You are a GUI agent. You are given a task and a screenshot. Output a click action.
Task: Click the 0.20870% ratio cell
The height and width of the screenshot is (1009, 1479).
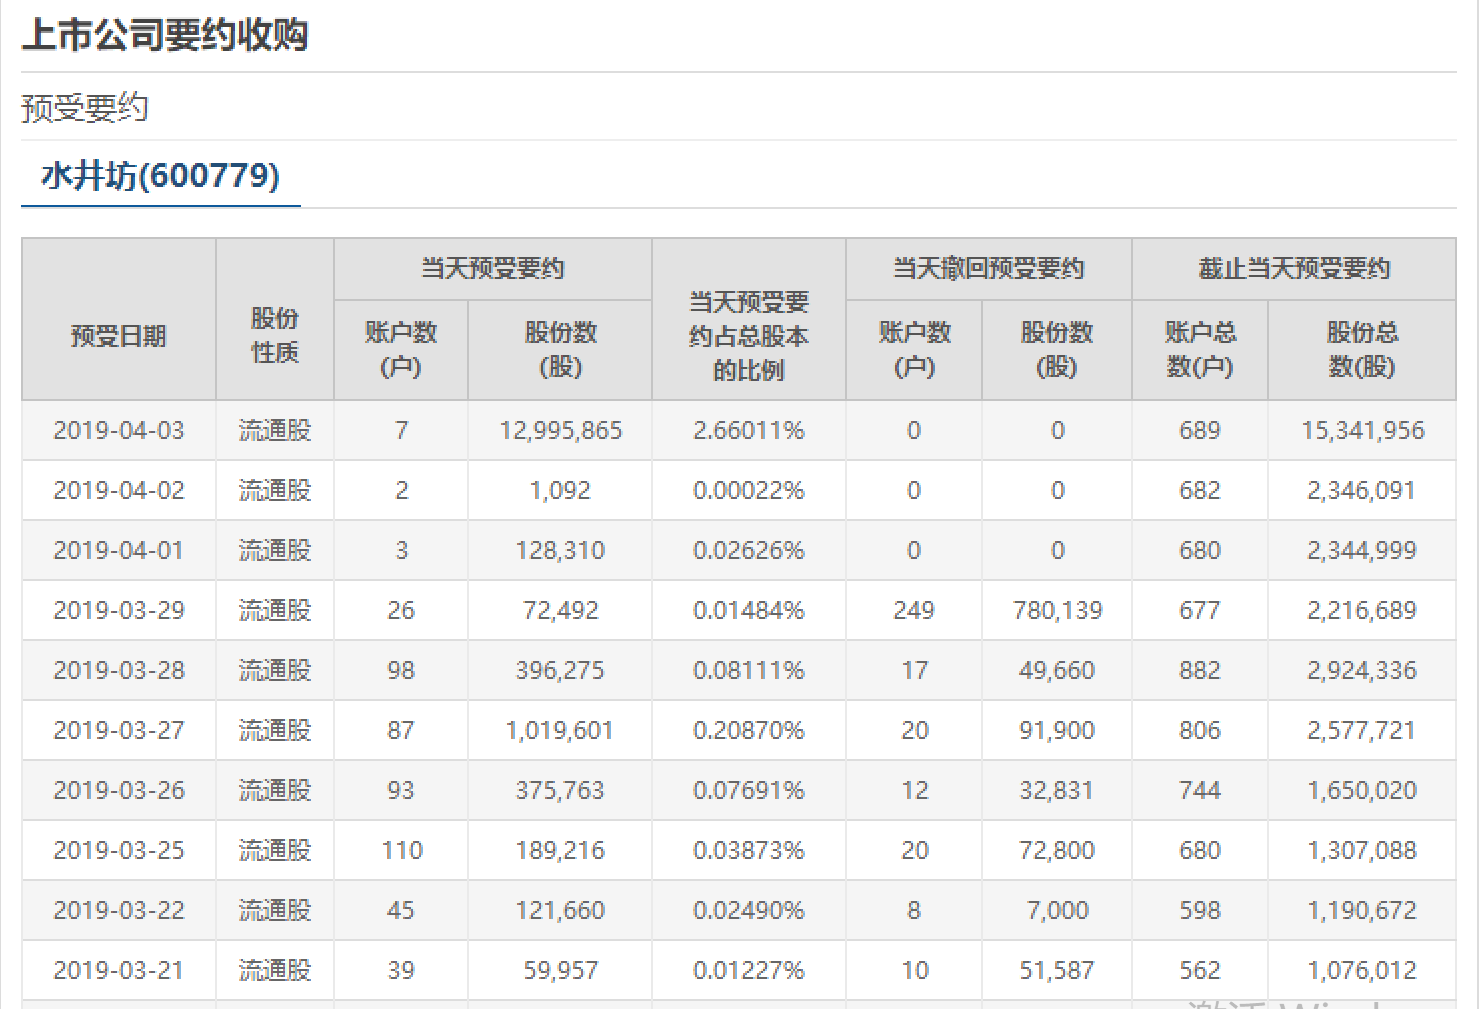coord(749,731)
